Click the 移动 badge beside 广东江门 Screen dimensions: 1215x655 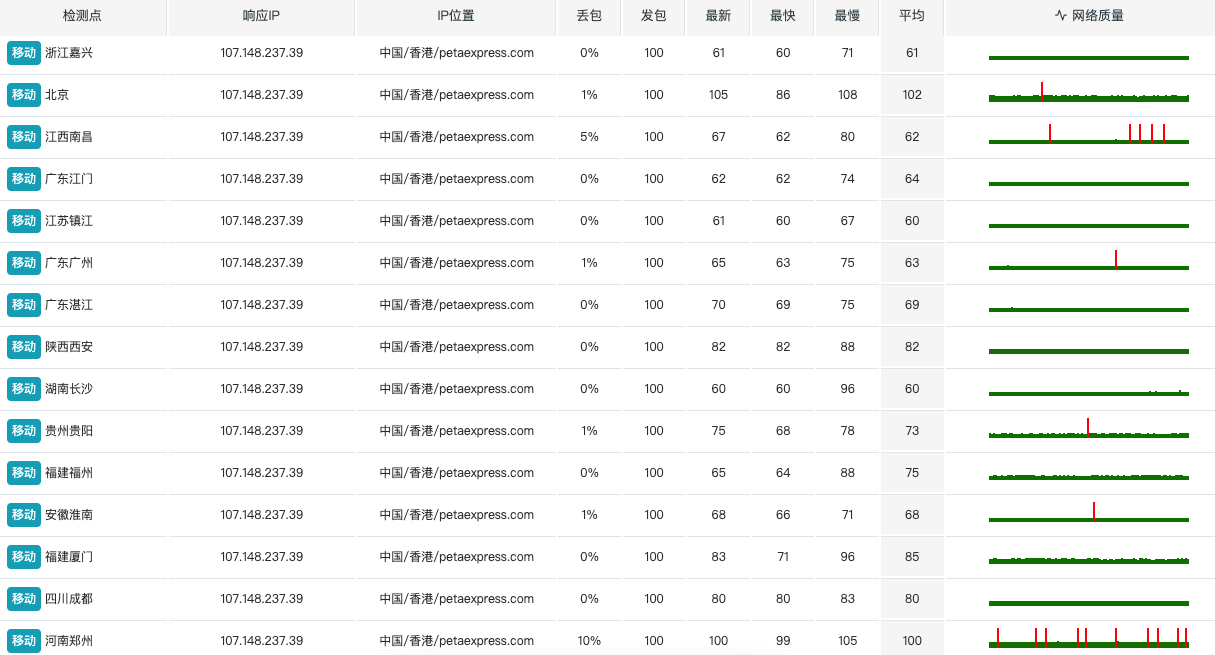pyautogui.click(x=23, y=179)
